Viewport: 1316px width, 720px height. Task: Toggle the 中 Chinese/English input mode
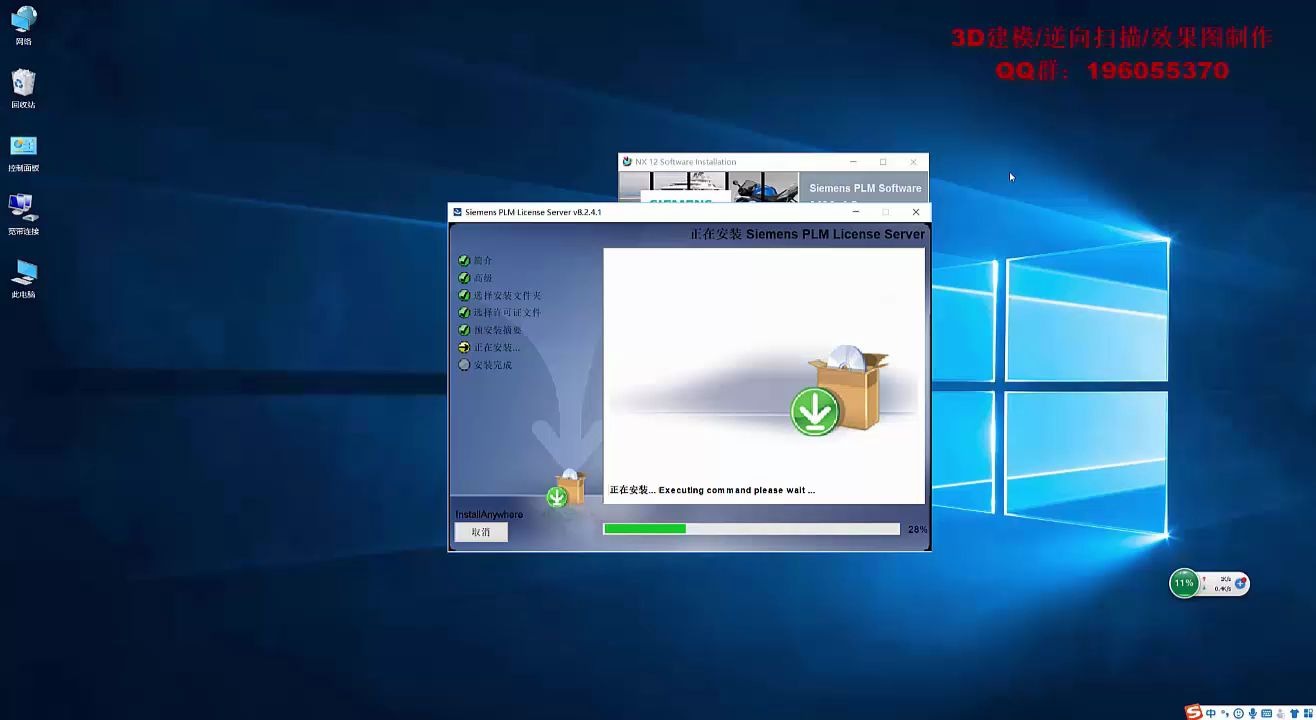[1211, 713]
